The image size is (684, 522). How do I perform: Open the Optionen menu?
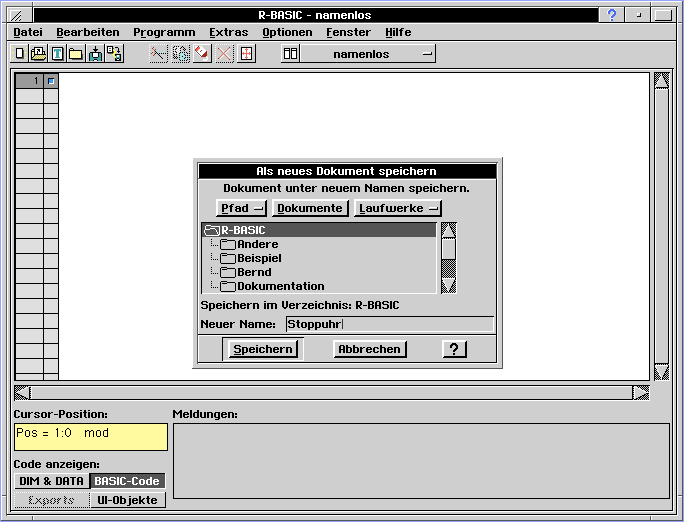tap(287, 32)
